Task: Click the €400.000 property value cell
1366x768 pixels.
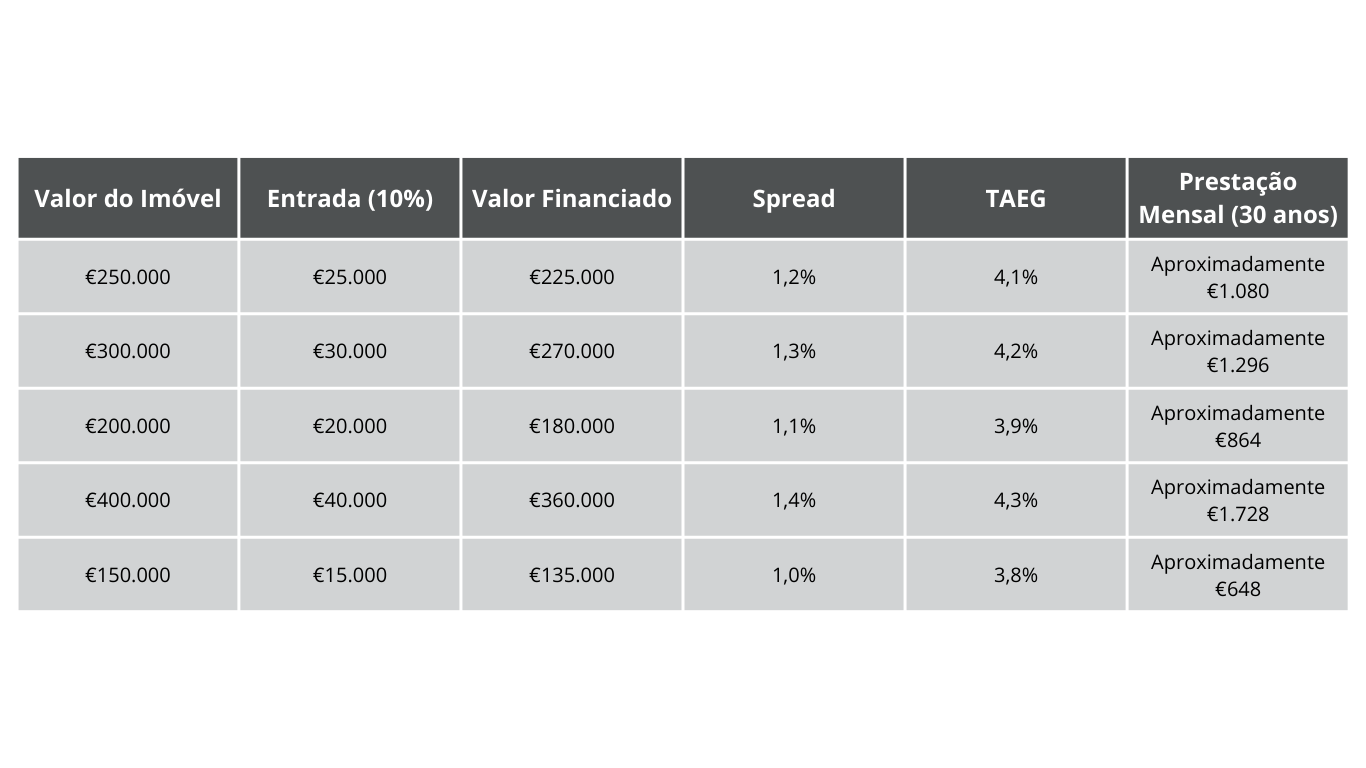Action: 128,500
